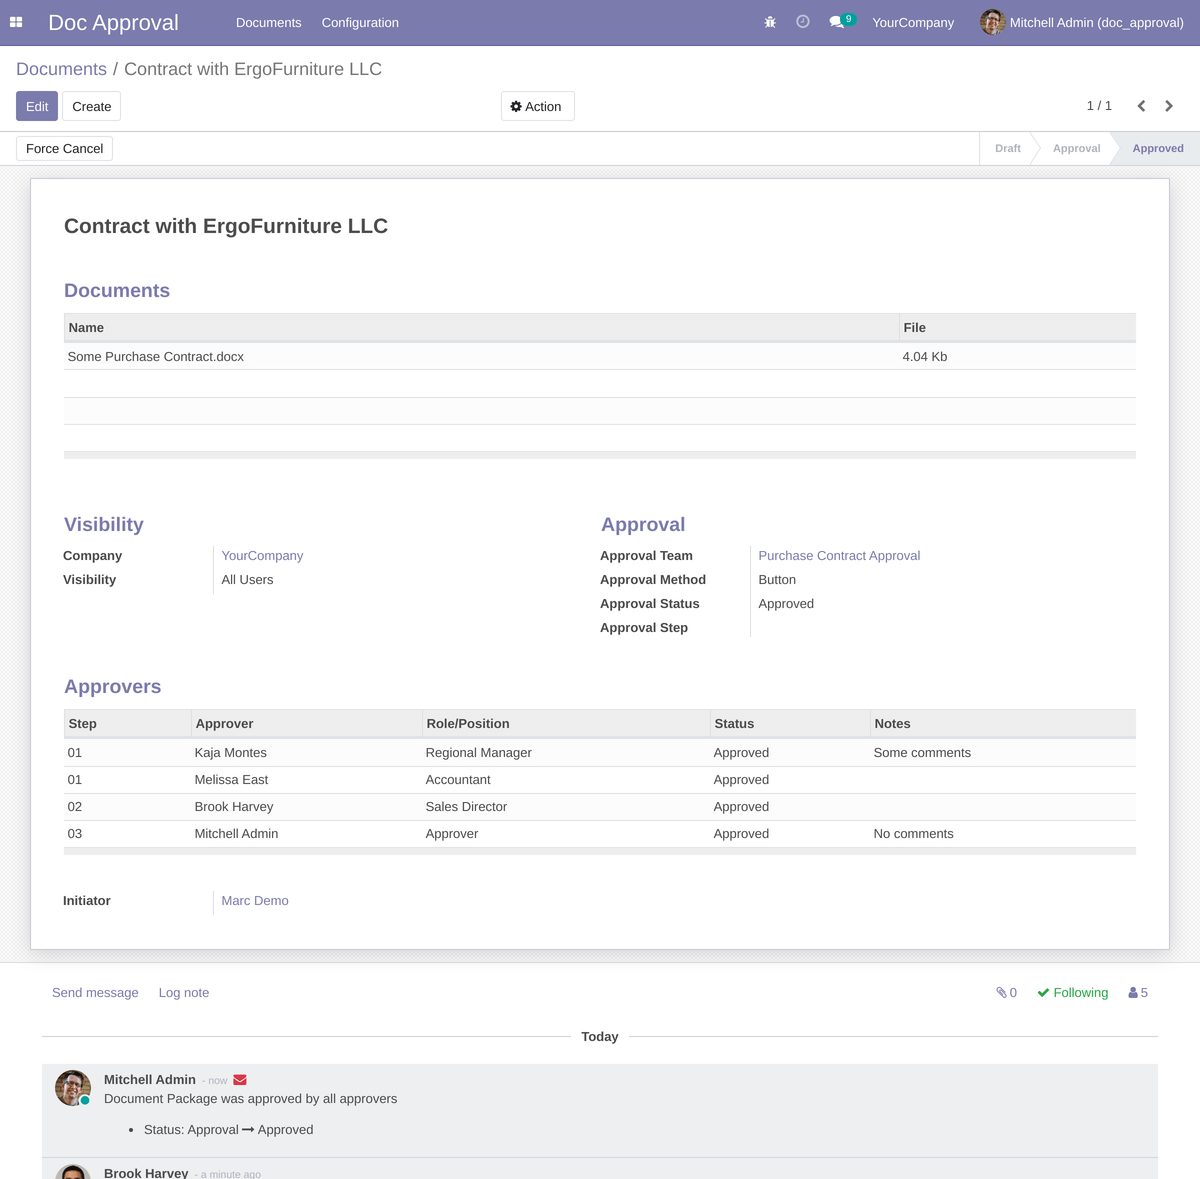
Task: Click the red envelope icon on message
Action: (x=240, y=1080)
